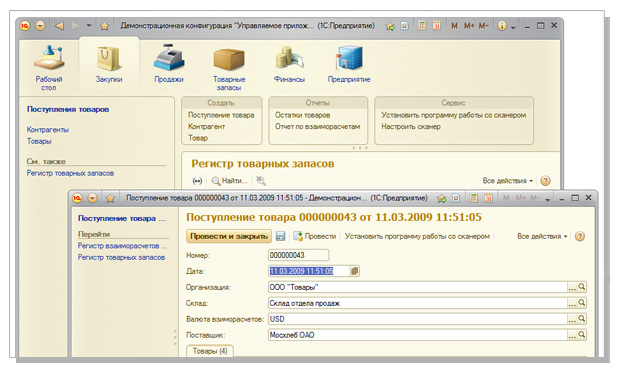Image resolution: width=619 pixels, height=373 pixels.
Task: Open Регистр взаиморасчетов in document Перейти panel
Action: (122, 246)
